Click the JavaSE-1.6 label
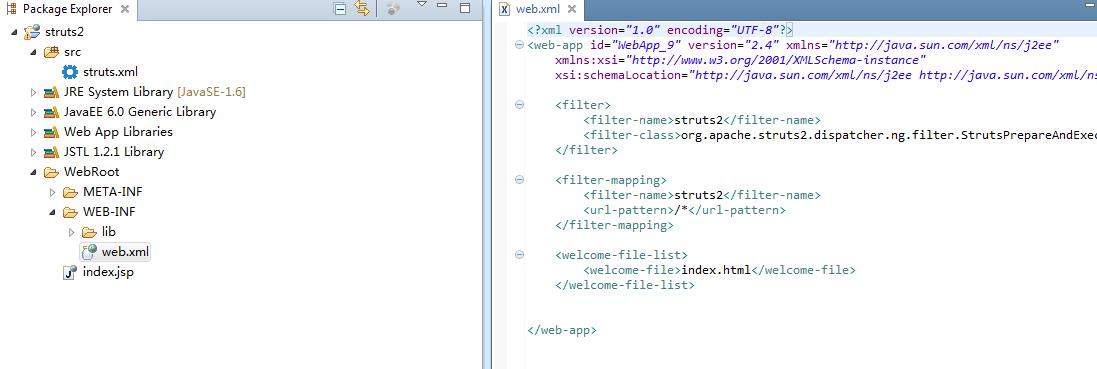This screenshot has height=369, width=1097. point(211,92)
